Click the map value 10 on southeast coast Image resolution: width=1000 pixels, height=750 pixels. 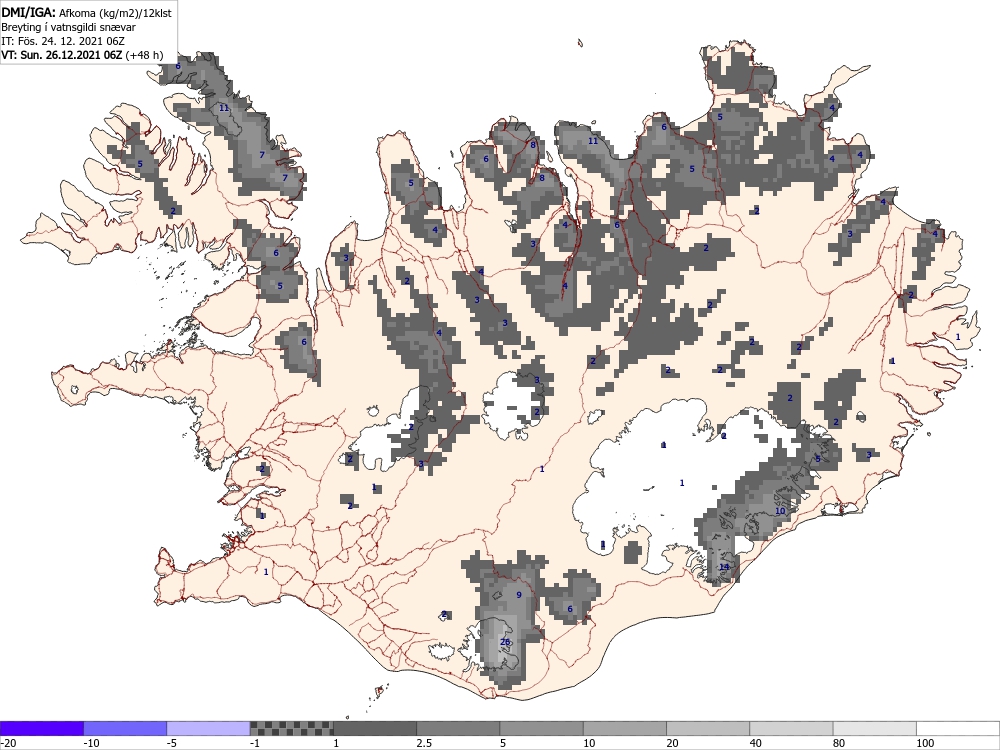coord(780,511)
